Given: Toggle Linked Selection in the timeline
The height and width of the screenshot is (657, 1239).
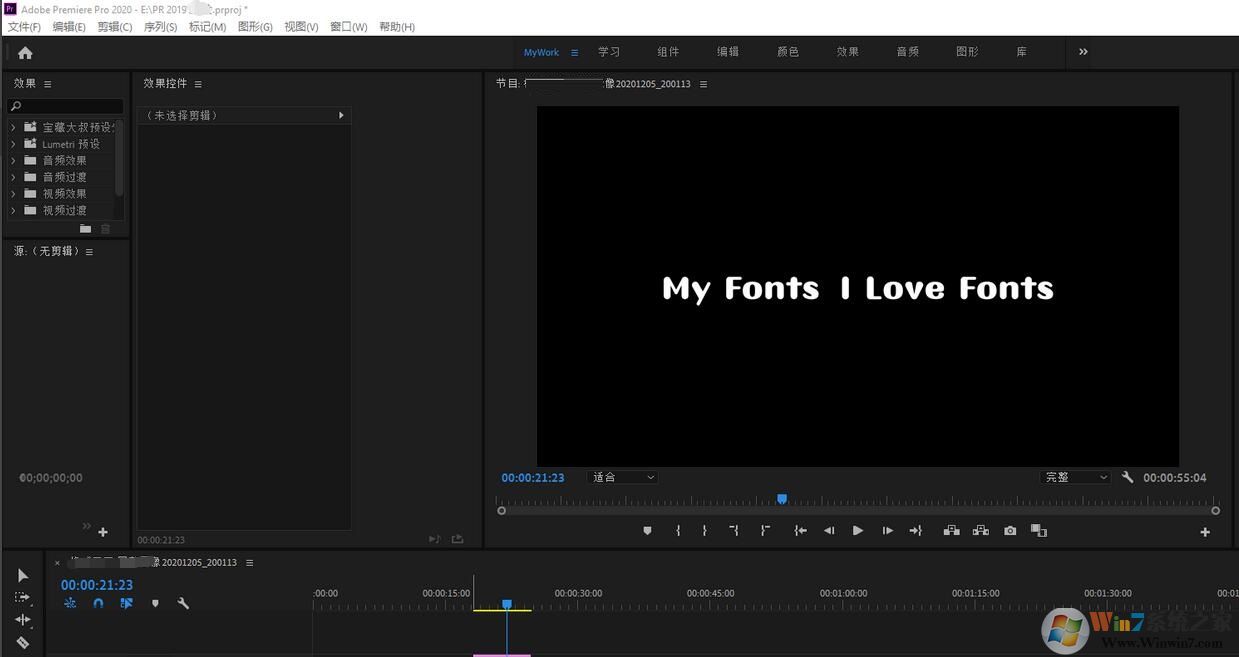Looking at the screenshot, I should click(126, 603).
